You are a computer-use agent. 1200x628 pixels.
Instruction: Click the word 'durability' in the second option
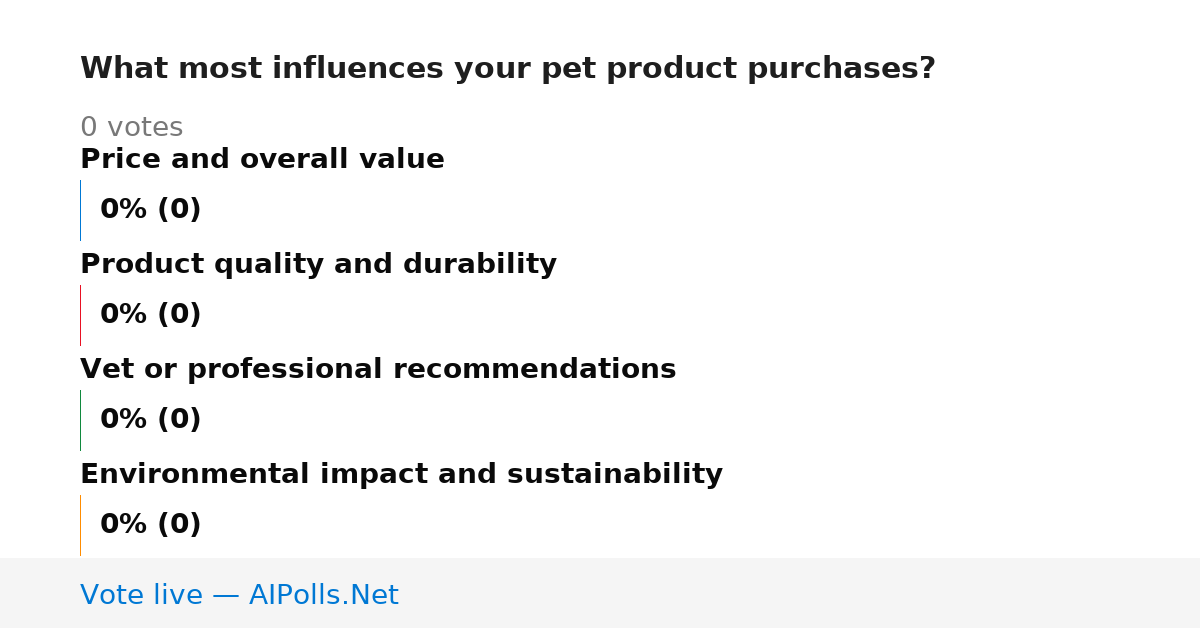[480, 264]
